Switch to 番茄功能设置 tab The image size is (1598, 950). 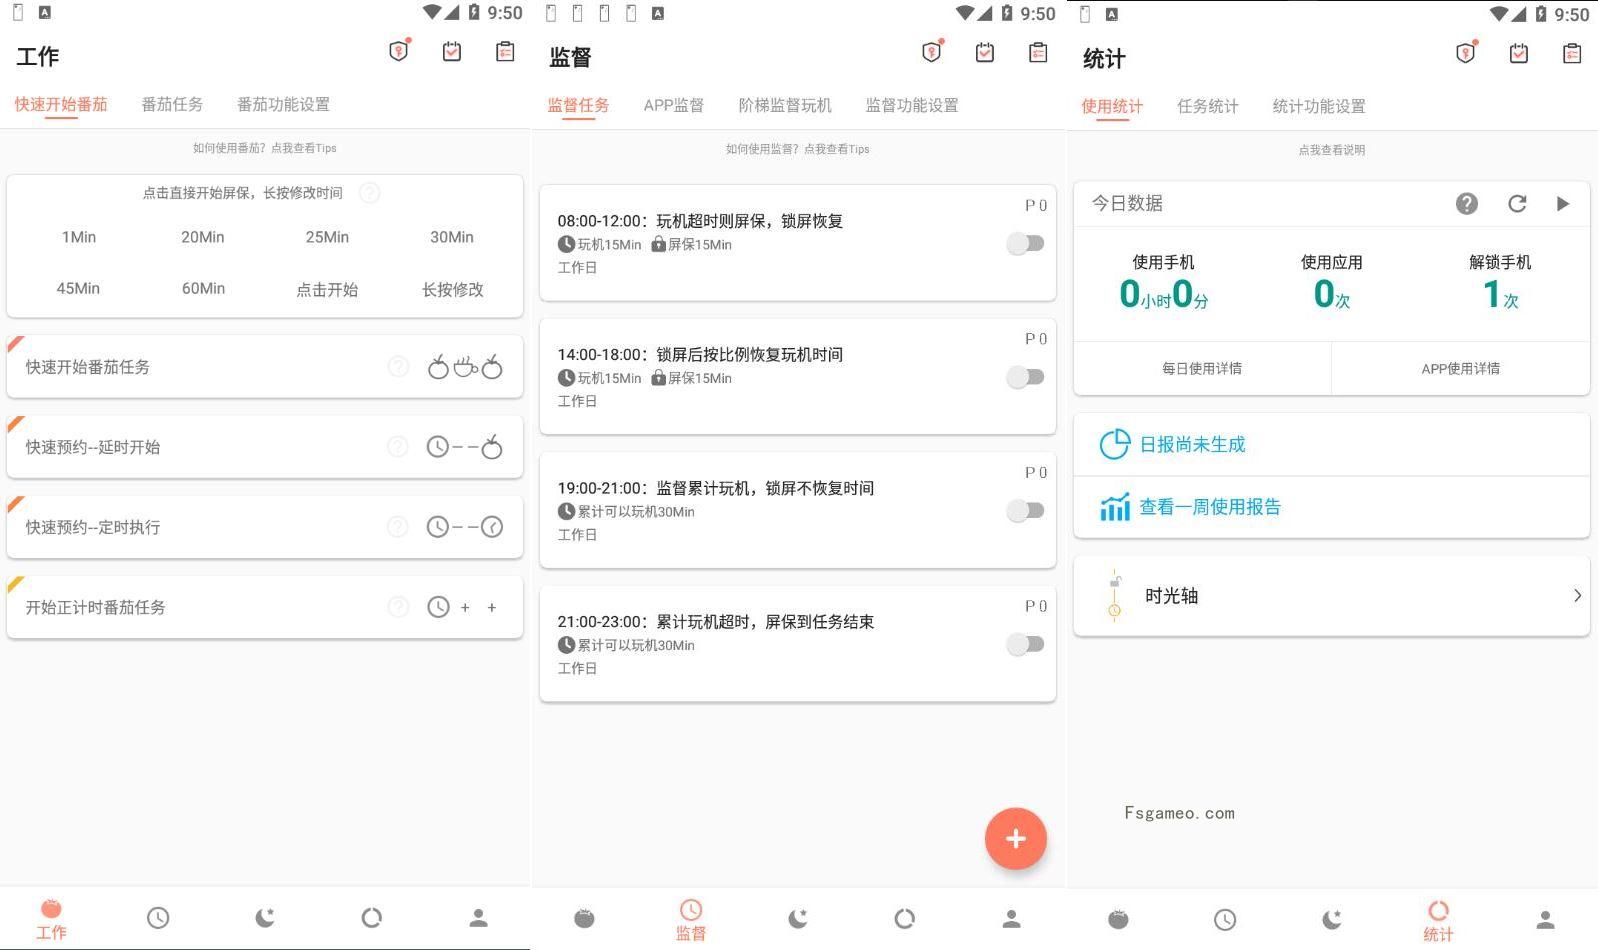[x=283, y=104]
